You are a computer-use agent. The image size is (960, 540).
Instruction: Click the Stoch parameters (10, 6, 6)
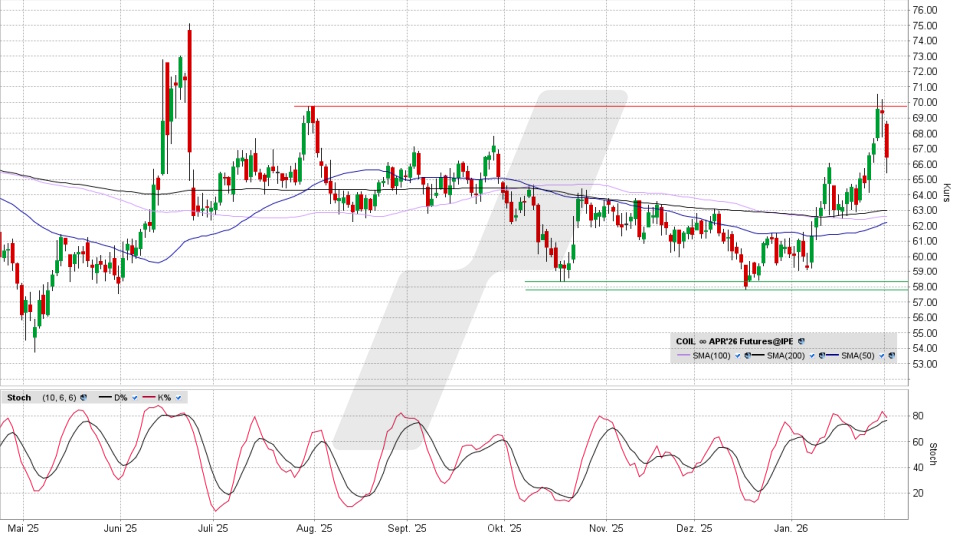tap(58, 397)
